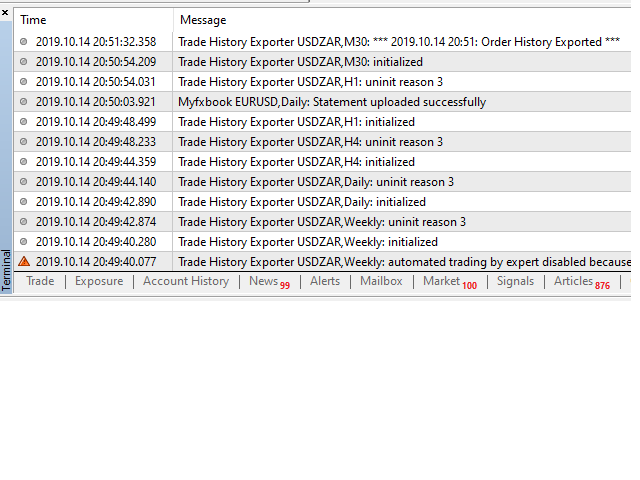This screenshot has width=640, height=480.
Task: Click the gray icon beside 20:50:03.921 Myfxbook entry
Action: (24, 102)
